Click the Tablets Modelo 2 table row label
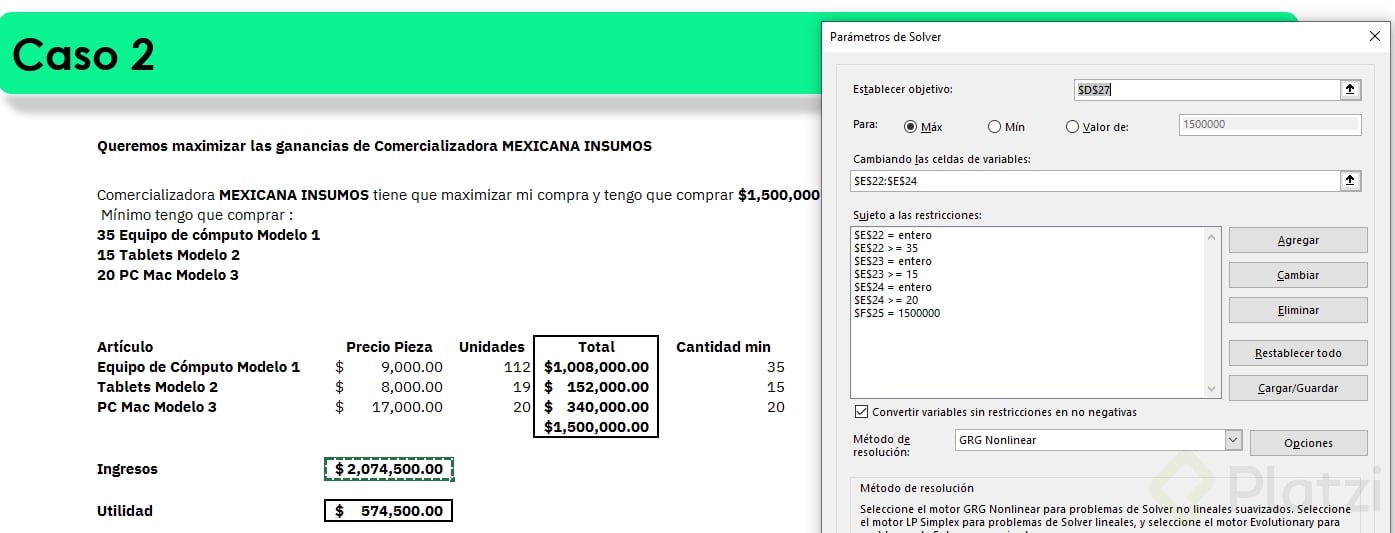1395x533 pixels. 157,387
